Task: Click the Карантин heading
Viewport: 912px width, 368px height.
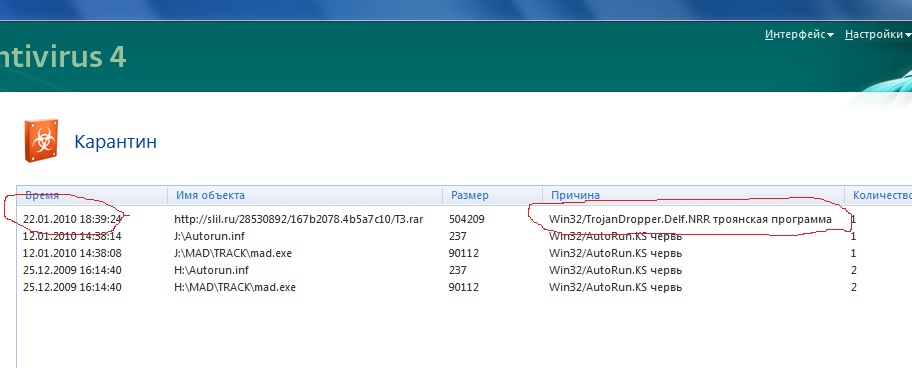Action: click(115, 142)
